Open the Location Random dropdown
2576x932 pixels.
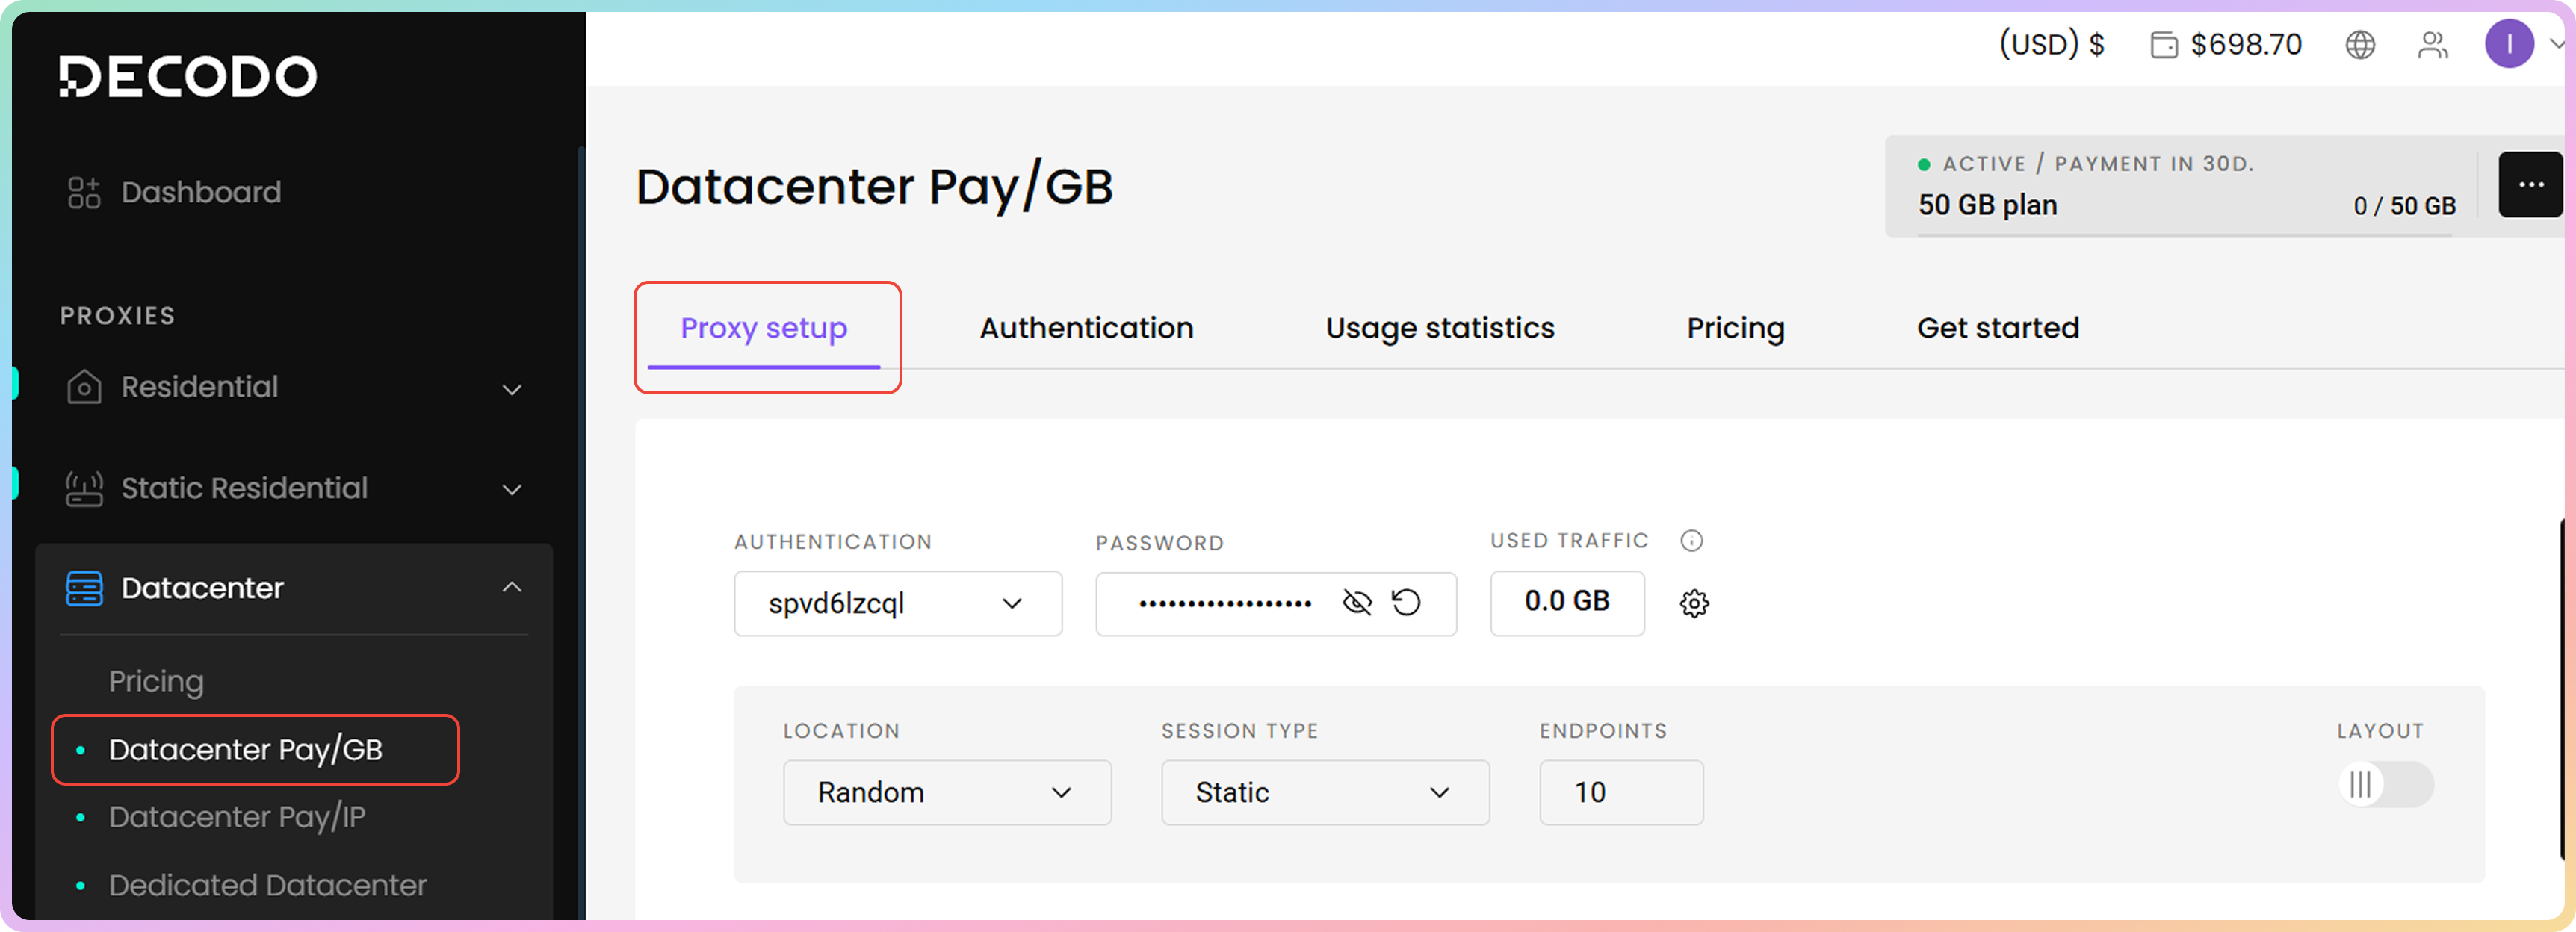tap(946, 793)
